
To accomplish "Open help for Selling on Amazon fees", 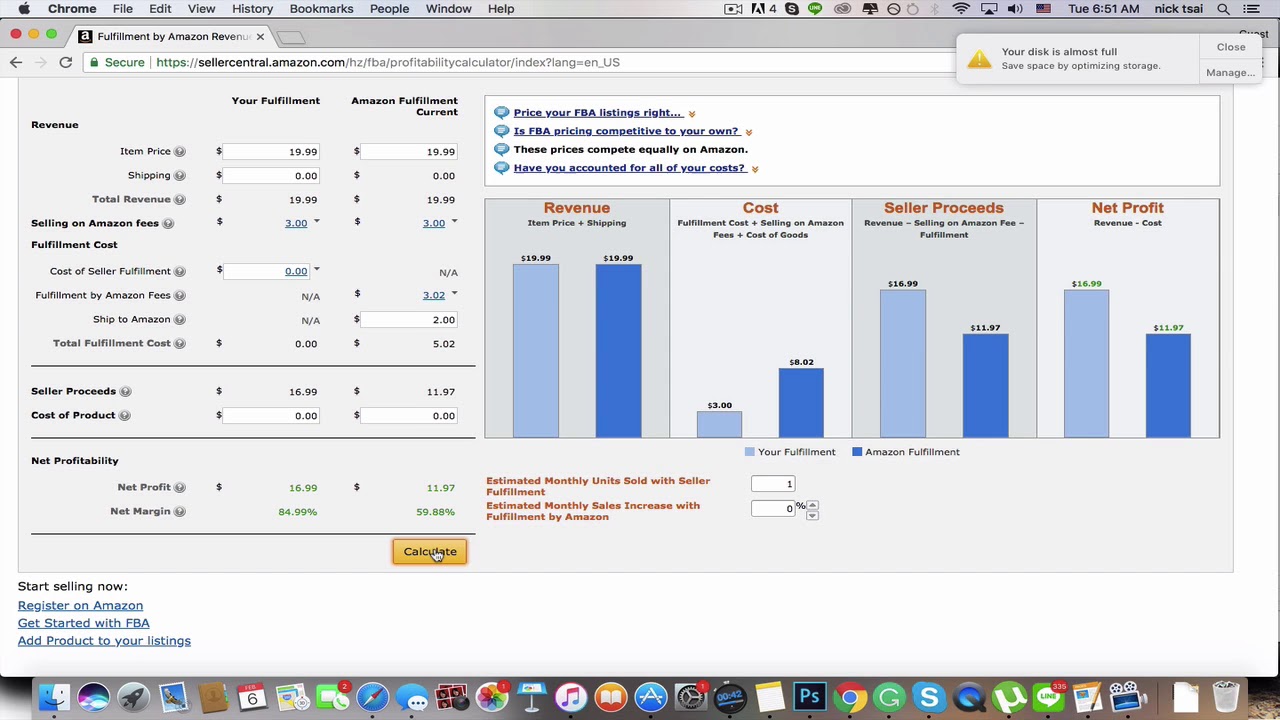I will pos(168,224).
